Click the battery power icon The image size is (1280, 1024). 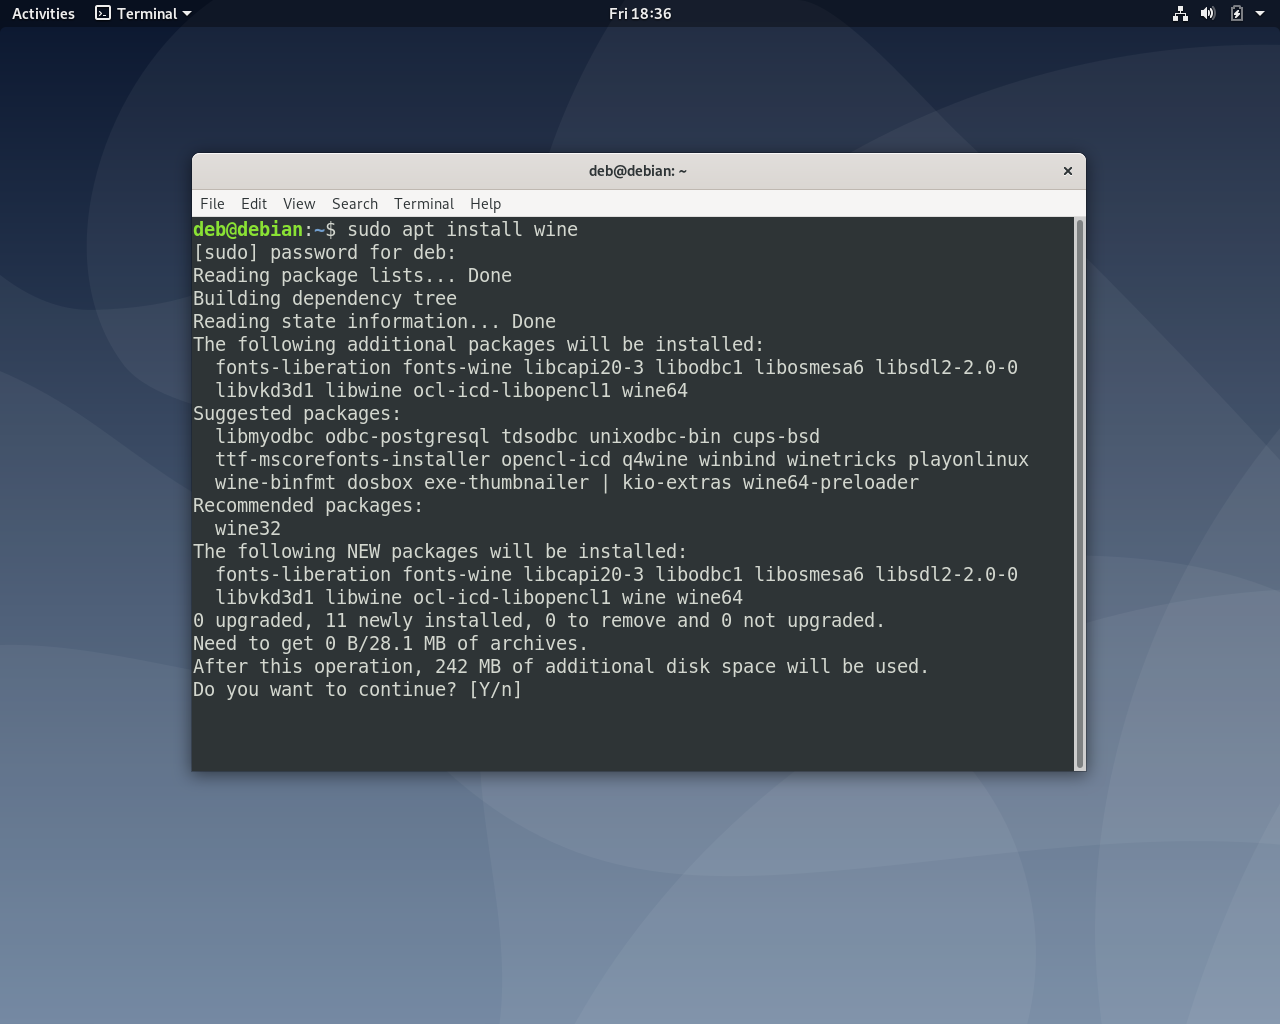click(1236, 13)
